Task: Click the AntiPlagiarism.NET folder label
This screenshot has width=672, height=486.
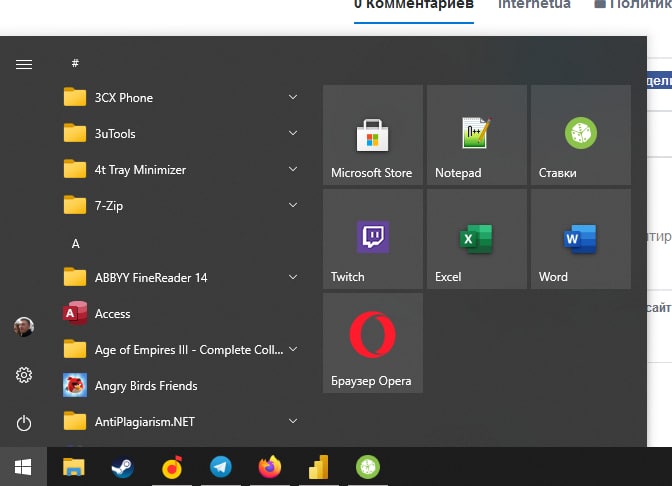Action: (145, 422)
